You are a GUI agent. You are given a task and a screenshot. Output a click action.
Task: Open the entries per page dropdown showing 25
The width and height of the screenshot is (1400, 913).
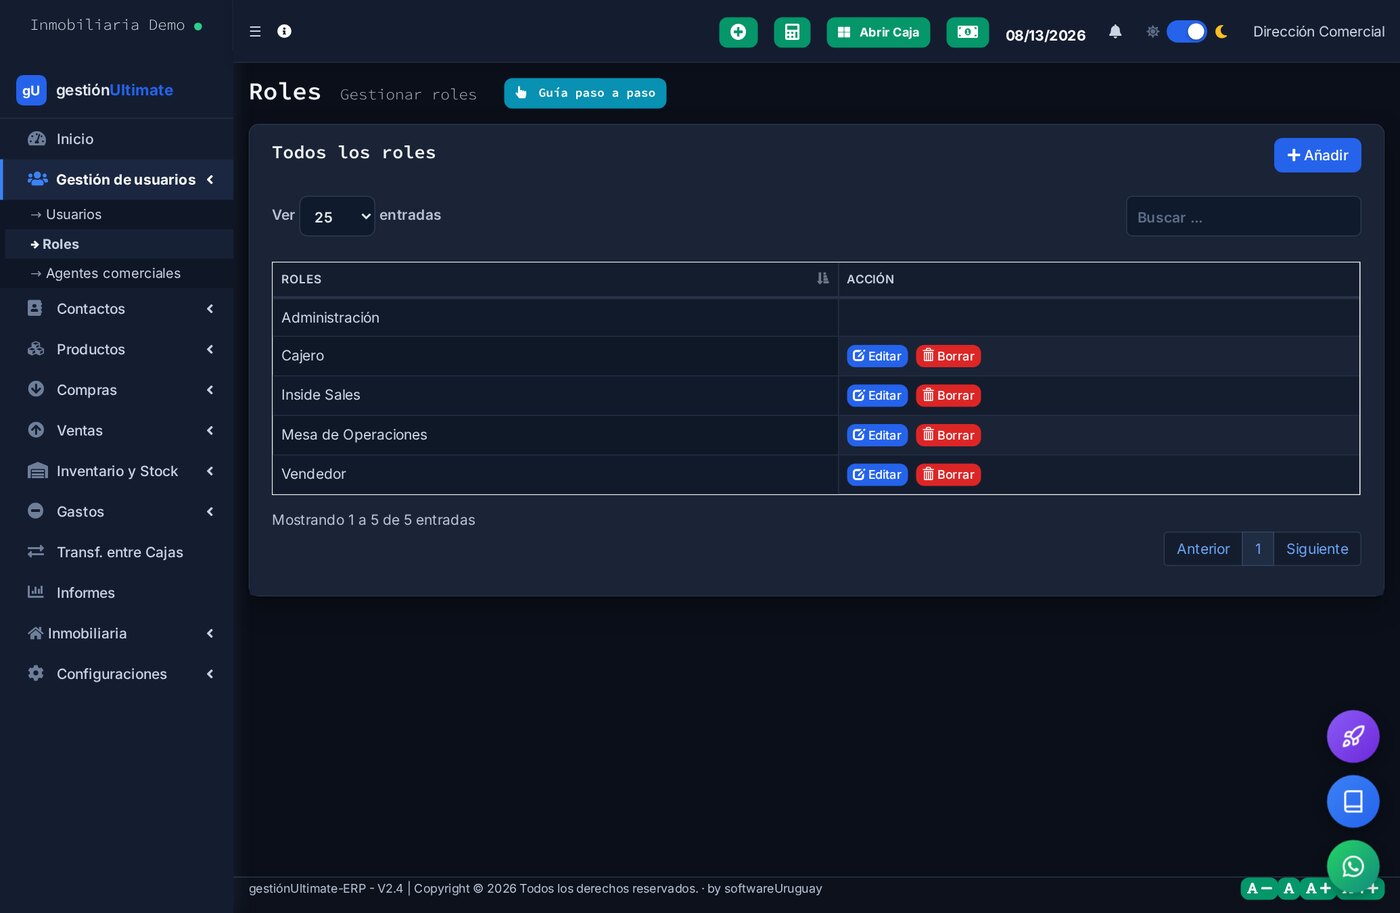pyautogui.click(x=337, y=216)
